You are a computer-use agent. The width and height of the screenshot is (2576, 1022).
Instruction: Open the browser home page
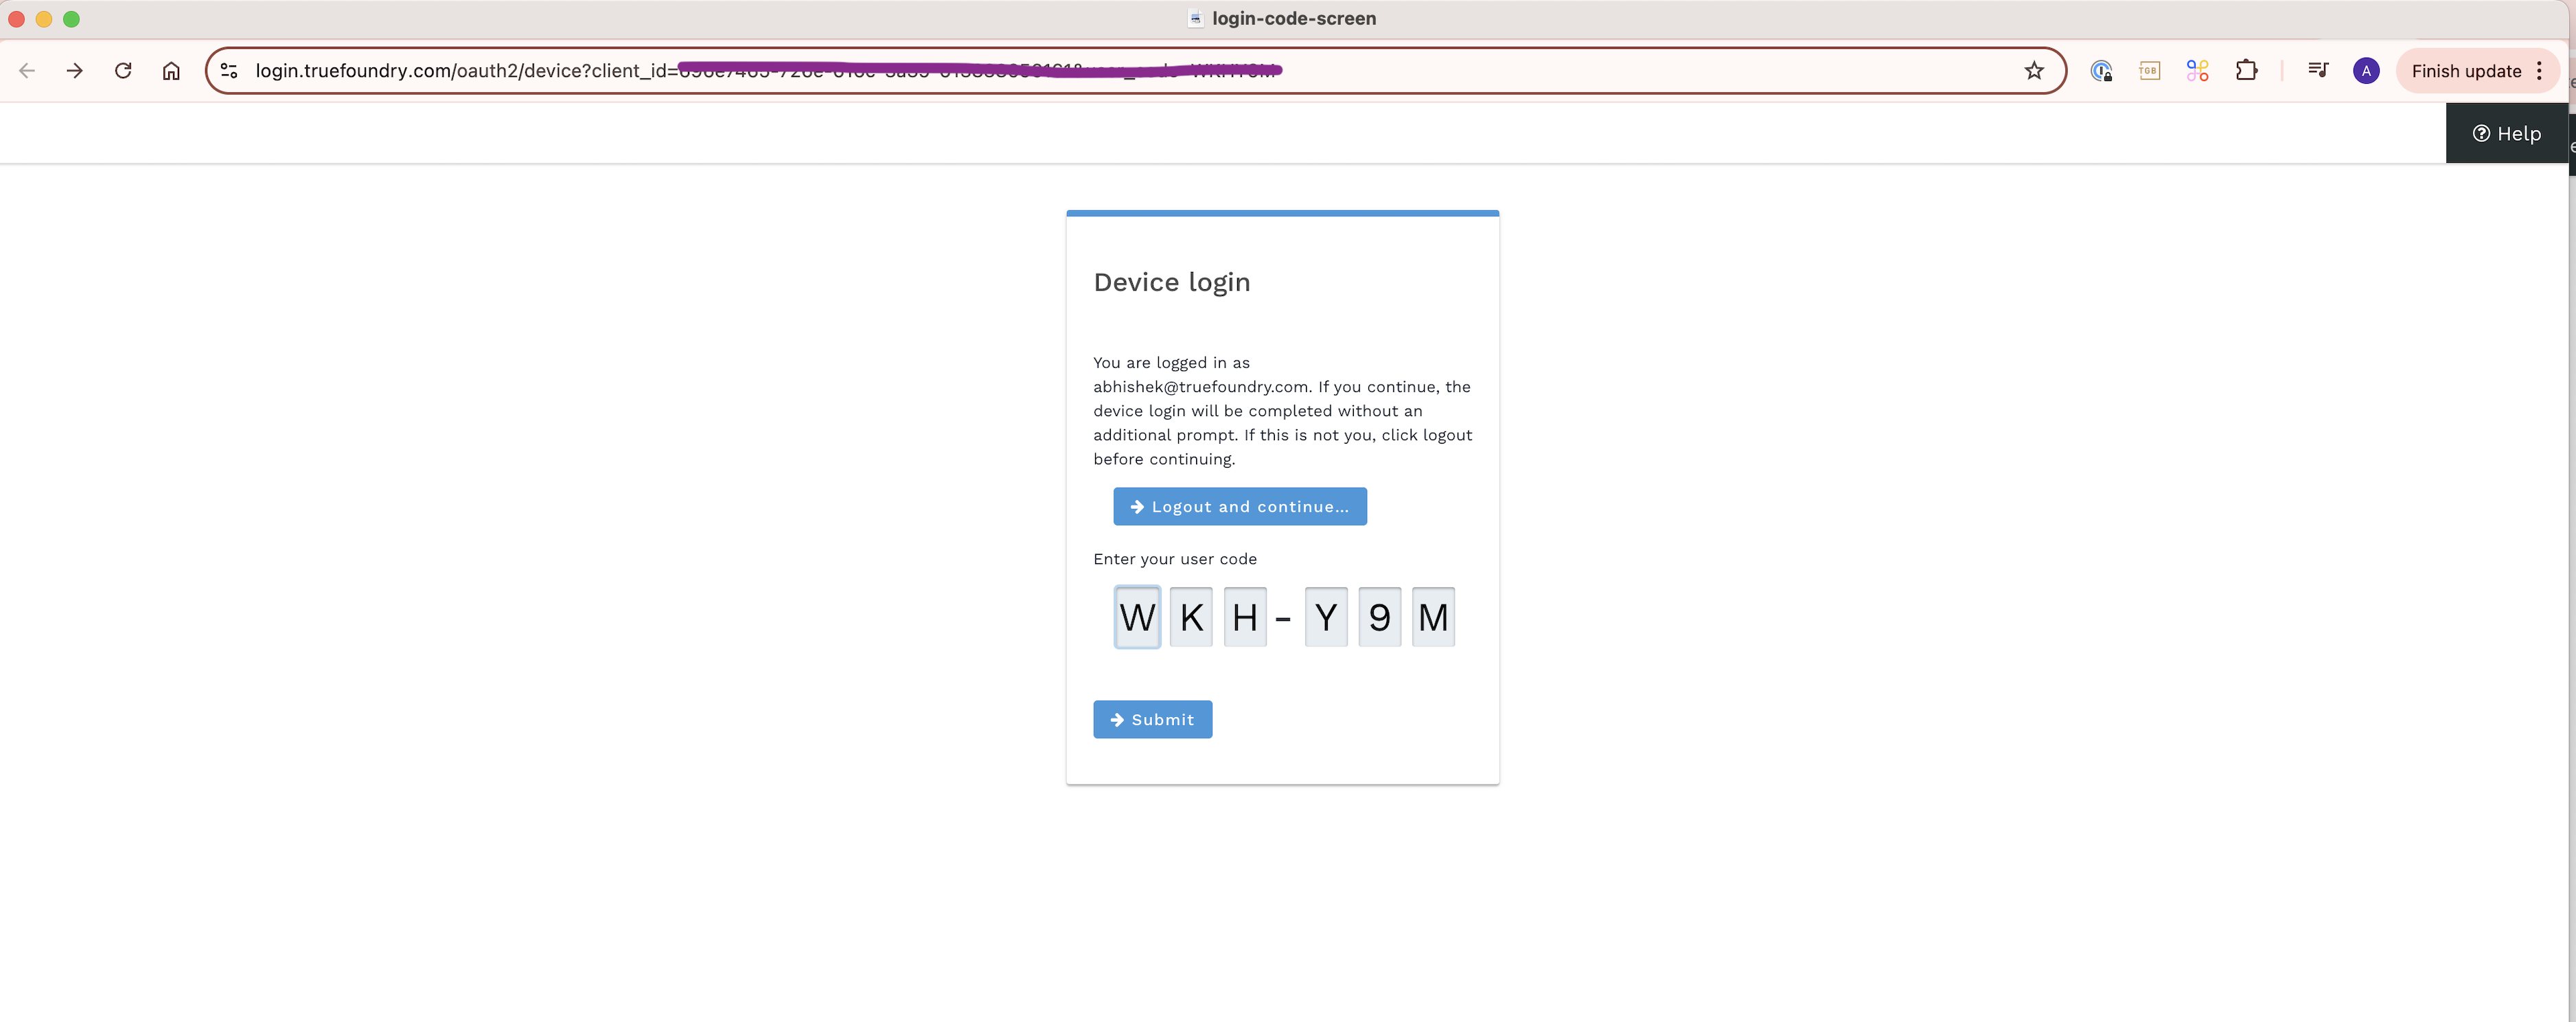pyautogui.click(x=171, y=70)
